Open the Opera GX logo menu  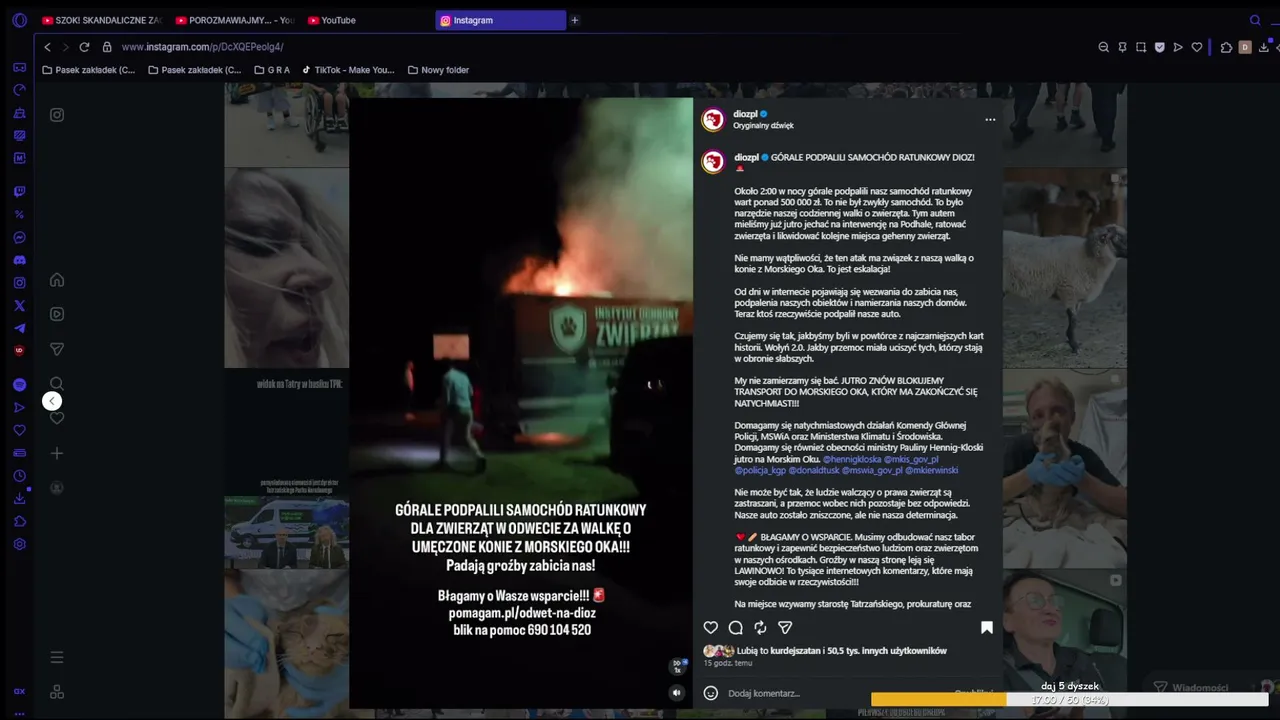[x=19, y=20]
